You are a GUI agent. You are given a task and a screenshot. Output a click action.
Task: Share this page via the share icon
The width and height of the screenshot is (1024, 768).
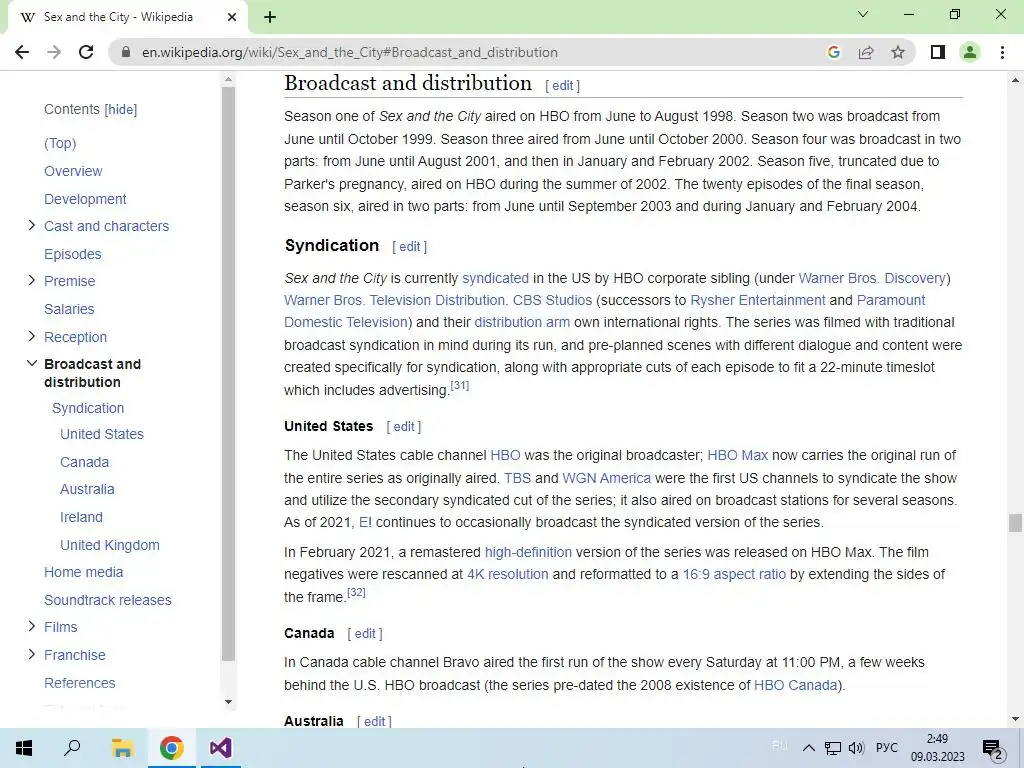pos(866,52)
